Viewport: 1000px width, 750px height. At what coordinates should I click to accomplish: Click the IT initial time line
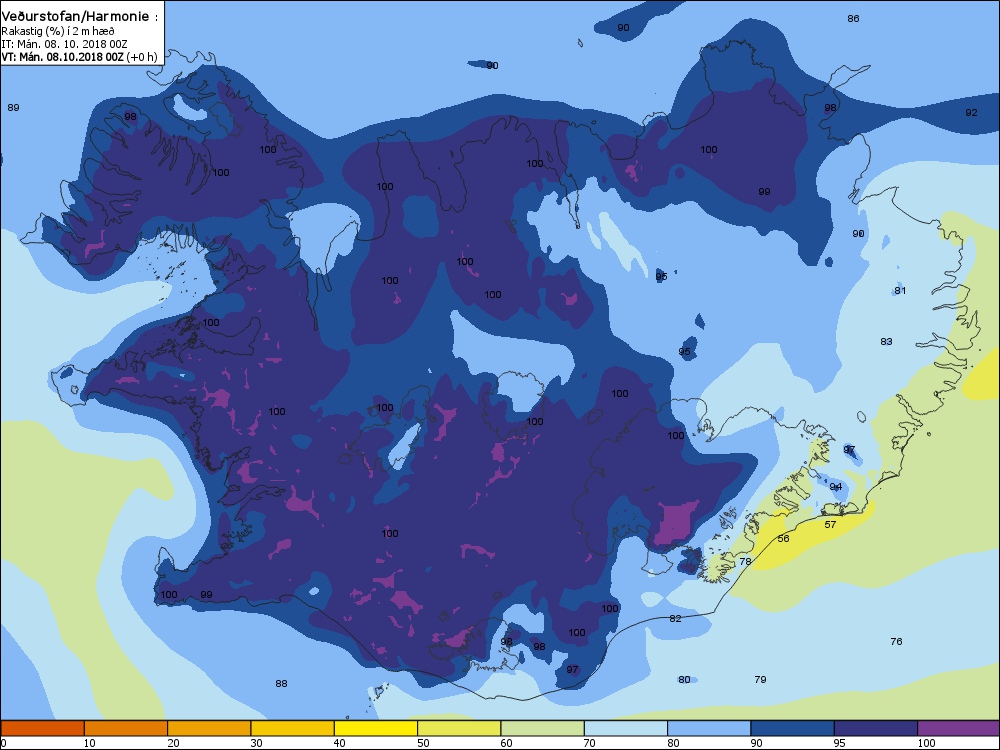pos(64,44)
